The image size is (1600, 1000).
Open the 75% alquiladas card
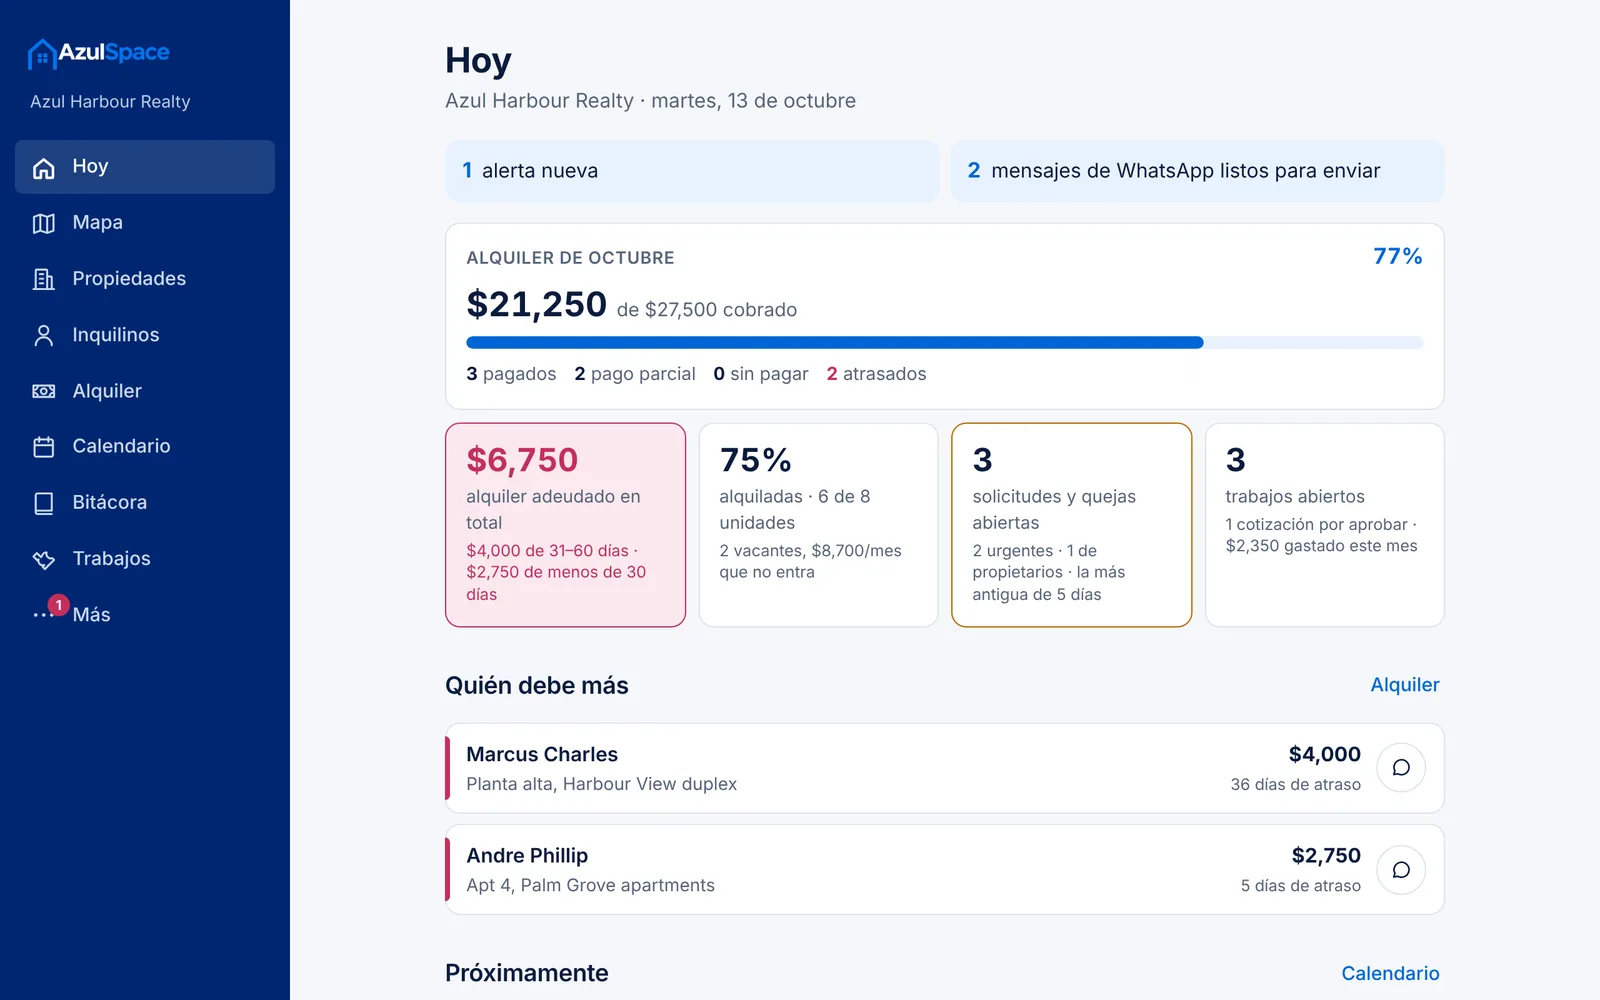[818, 525]
